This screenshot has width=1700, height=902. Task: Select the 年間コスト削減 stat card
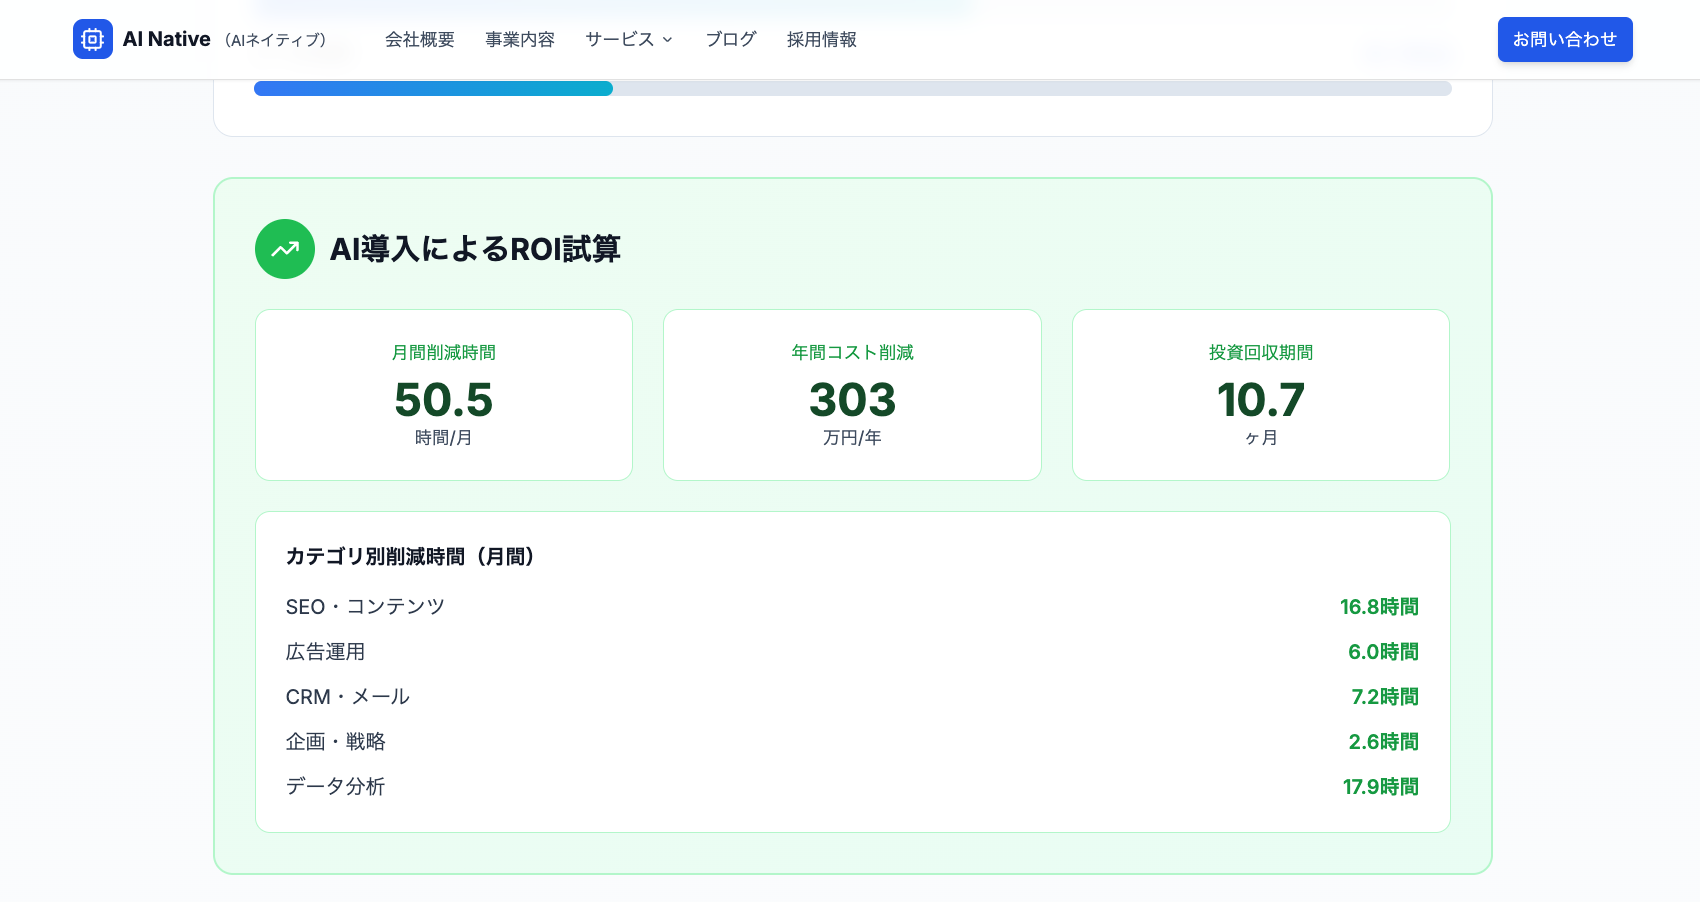click(x=852, y=394)
